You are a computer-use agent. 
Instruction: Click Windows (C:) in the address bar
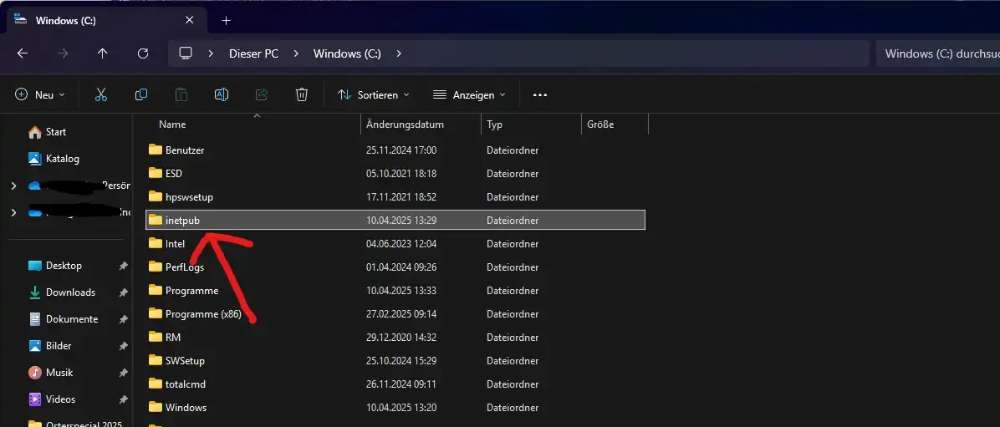click(347, 54)
